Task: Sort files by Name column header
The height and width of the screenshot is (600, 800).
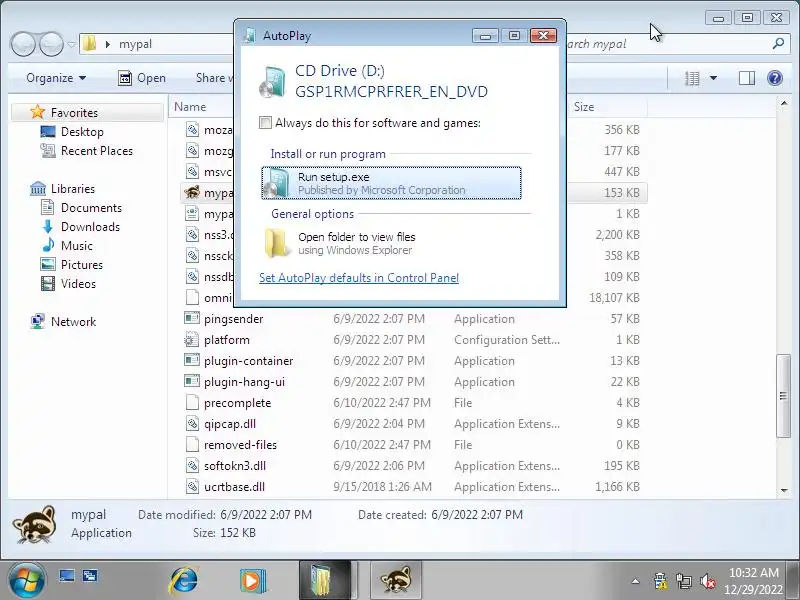Action: [190, 107]
